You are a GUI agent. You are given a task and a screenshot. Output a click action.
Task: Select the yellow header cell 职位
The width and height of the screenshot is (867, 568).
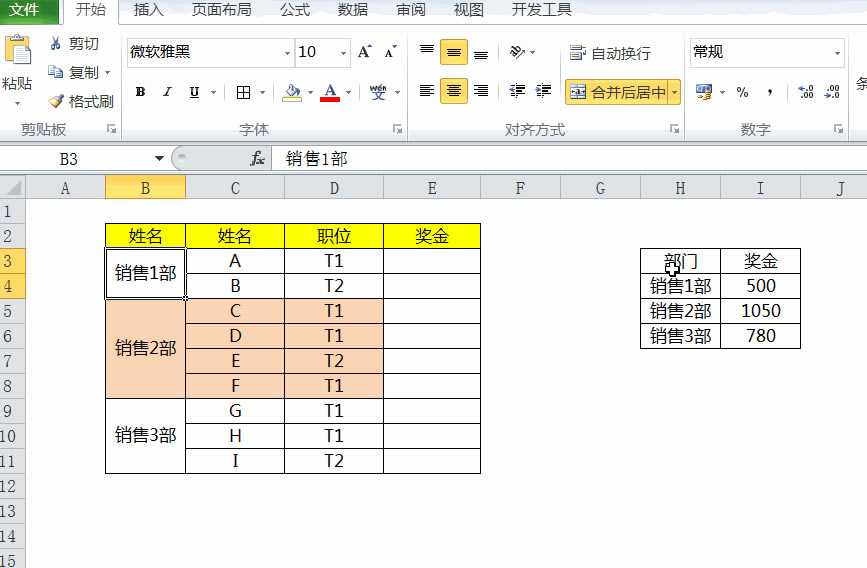(x=334, y=236)
